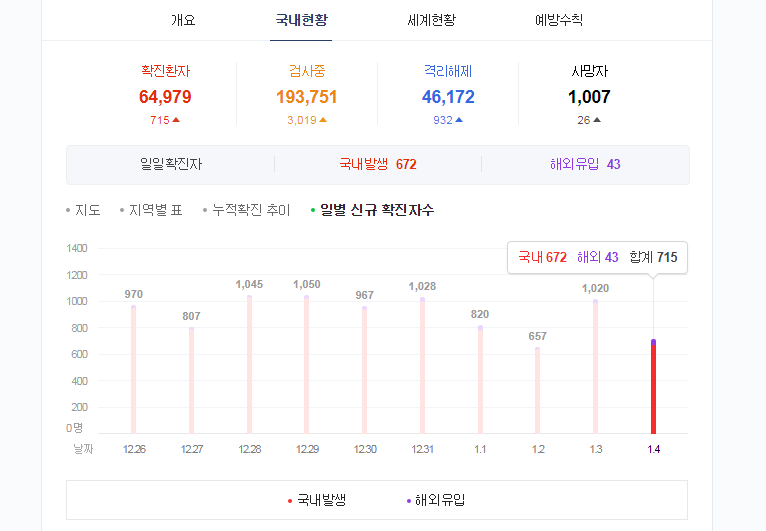Click the highlighted red 1.4 bar

(x=654, y=386)
